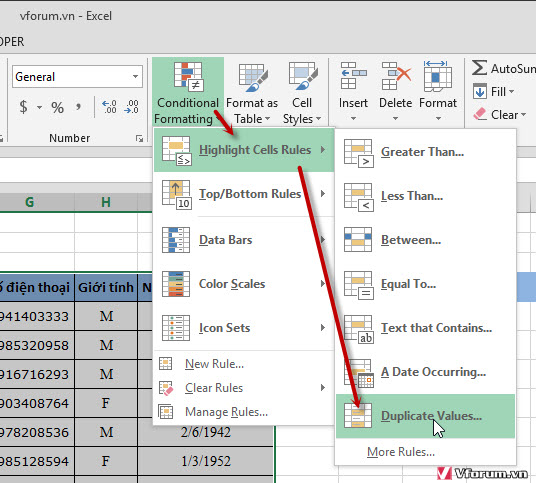Choose Equal To... option
The height and width of the screenshot is (483, 536).
tap(425, 284)
